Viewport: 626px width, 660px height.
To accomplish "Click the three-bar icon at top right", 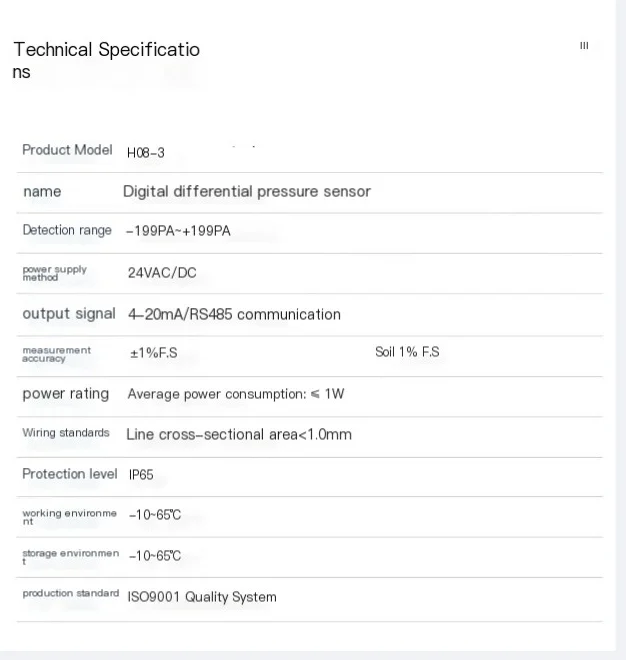I will pyautogui.click(x=584, y=46).
